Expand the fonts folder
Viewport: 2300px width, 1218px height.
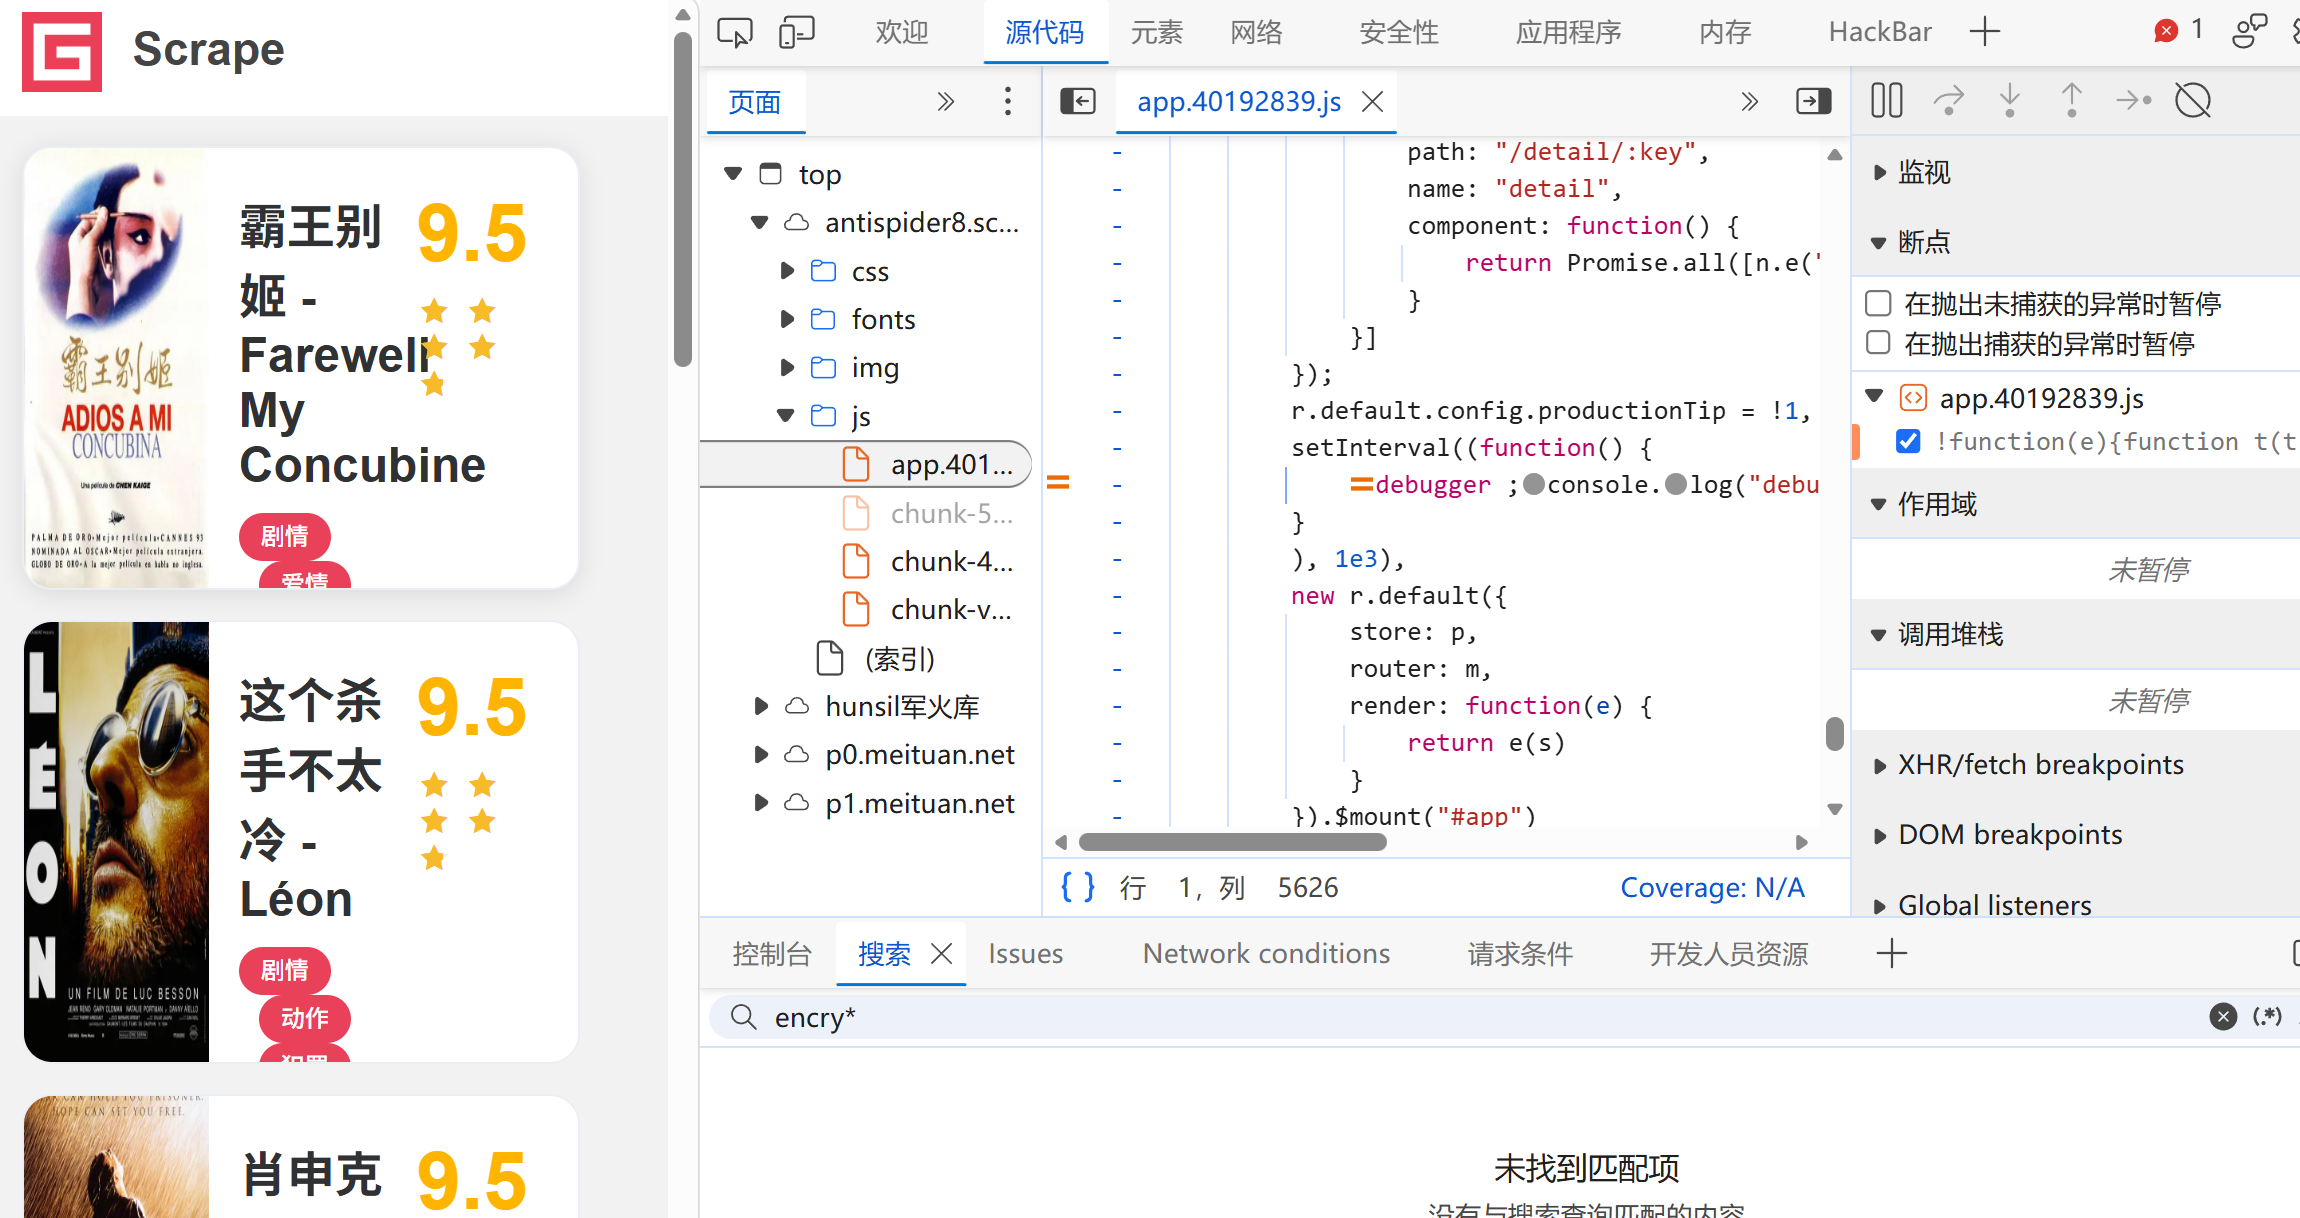point(787,319)
